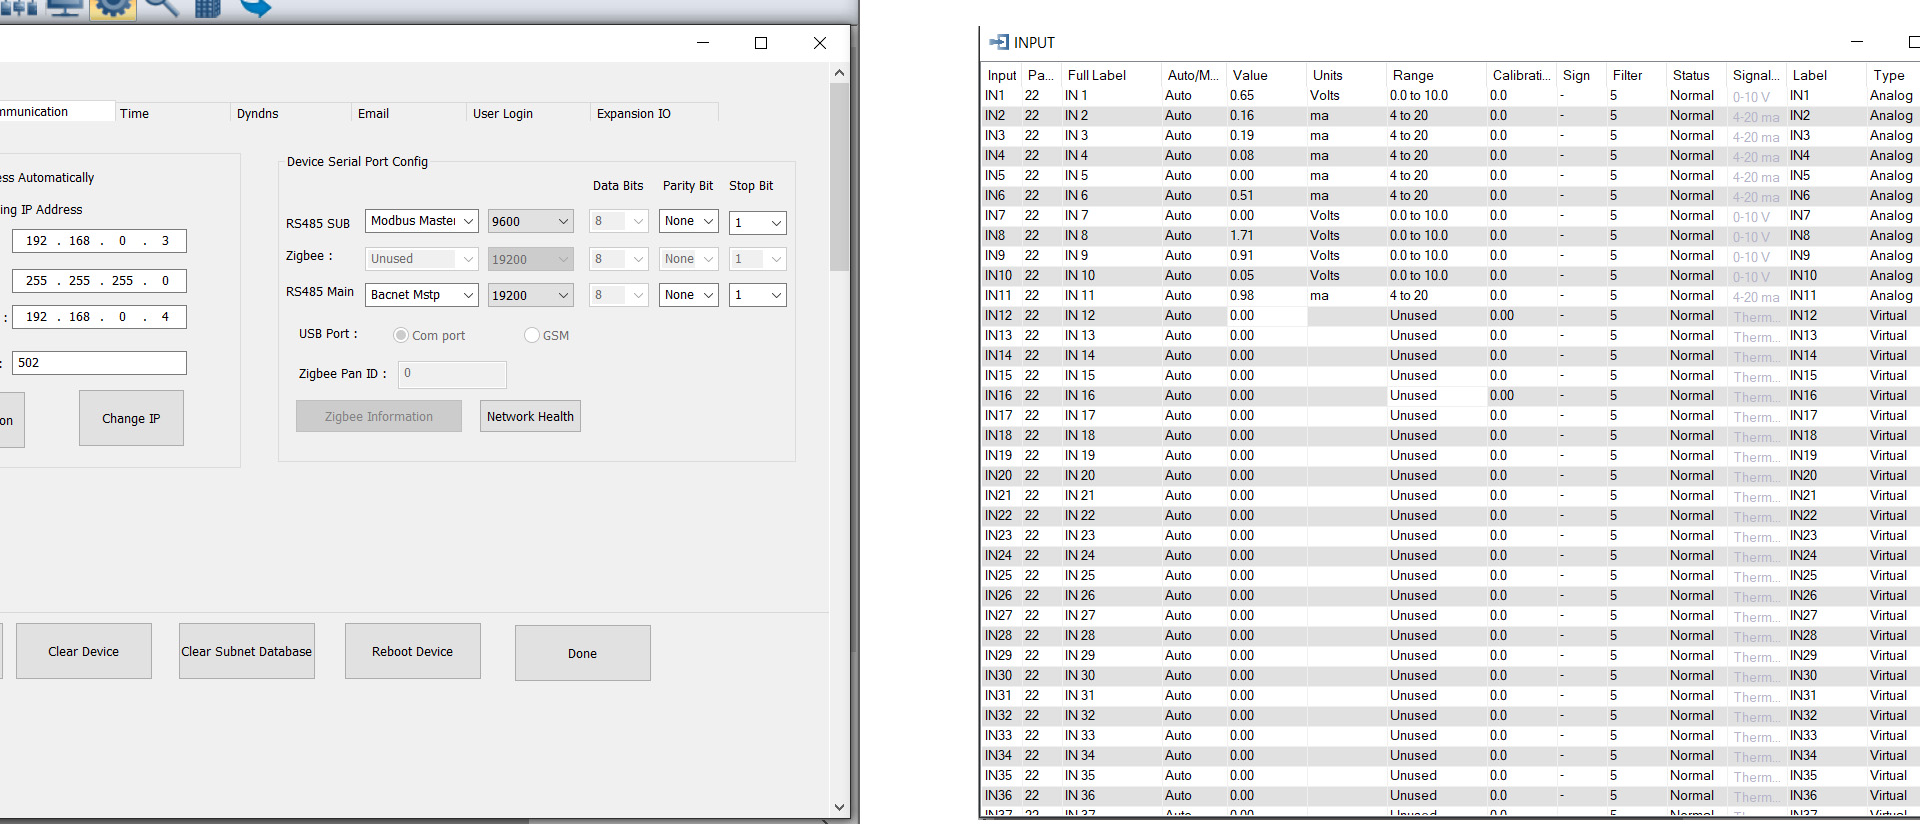The height and width of the screenshot is (824, 1920).
Task: Select the Com port radio button
Action: [401, 335]
